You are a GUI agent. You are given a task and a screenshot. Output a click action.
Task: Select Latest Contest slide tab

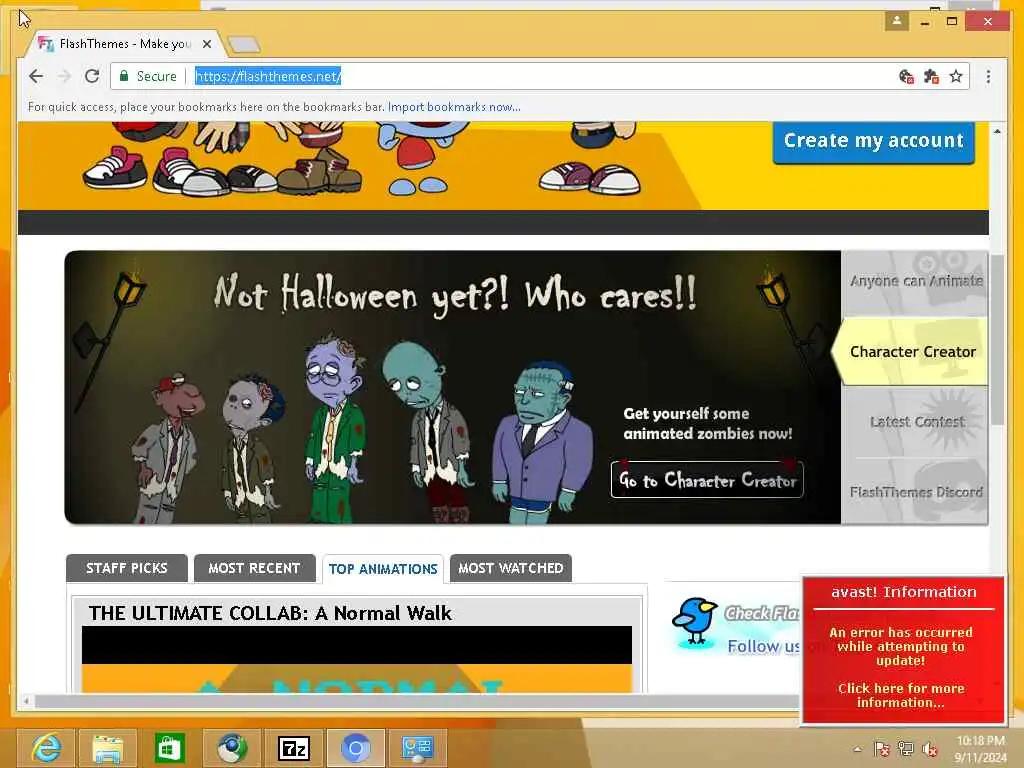pos(914,422)
